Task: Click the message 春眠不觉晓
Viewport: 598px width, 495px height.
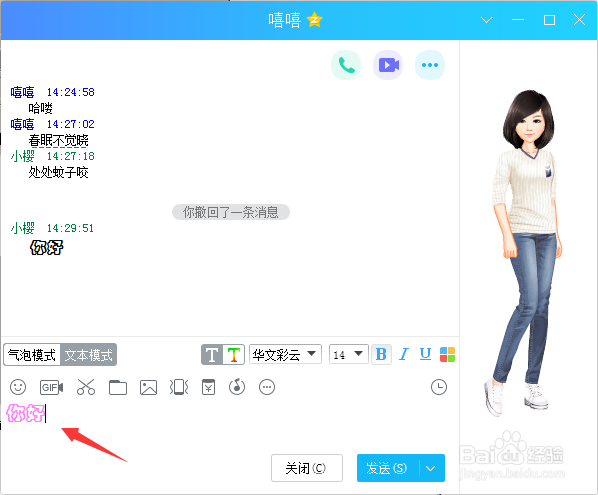Action: pyautogui.click(x=58, y=140)
